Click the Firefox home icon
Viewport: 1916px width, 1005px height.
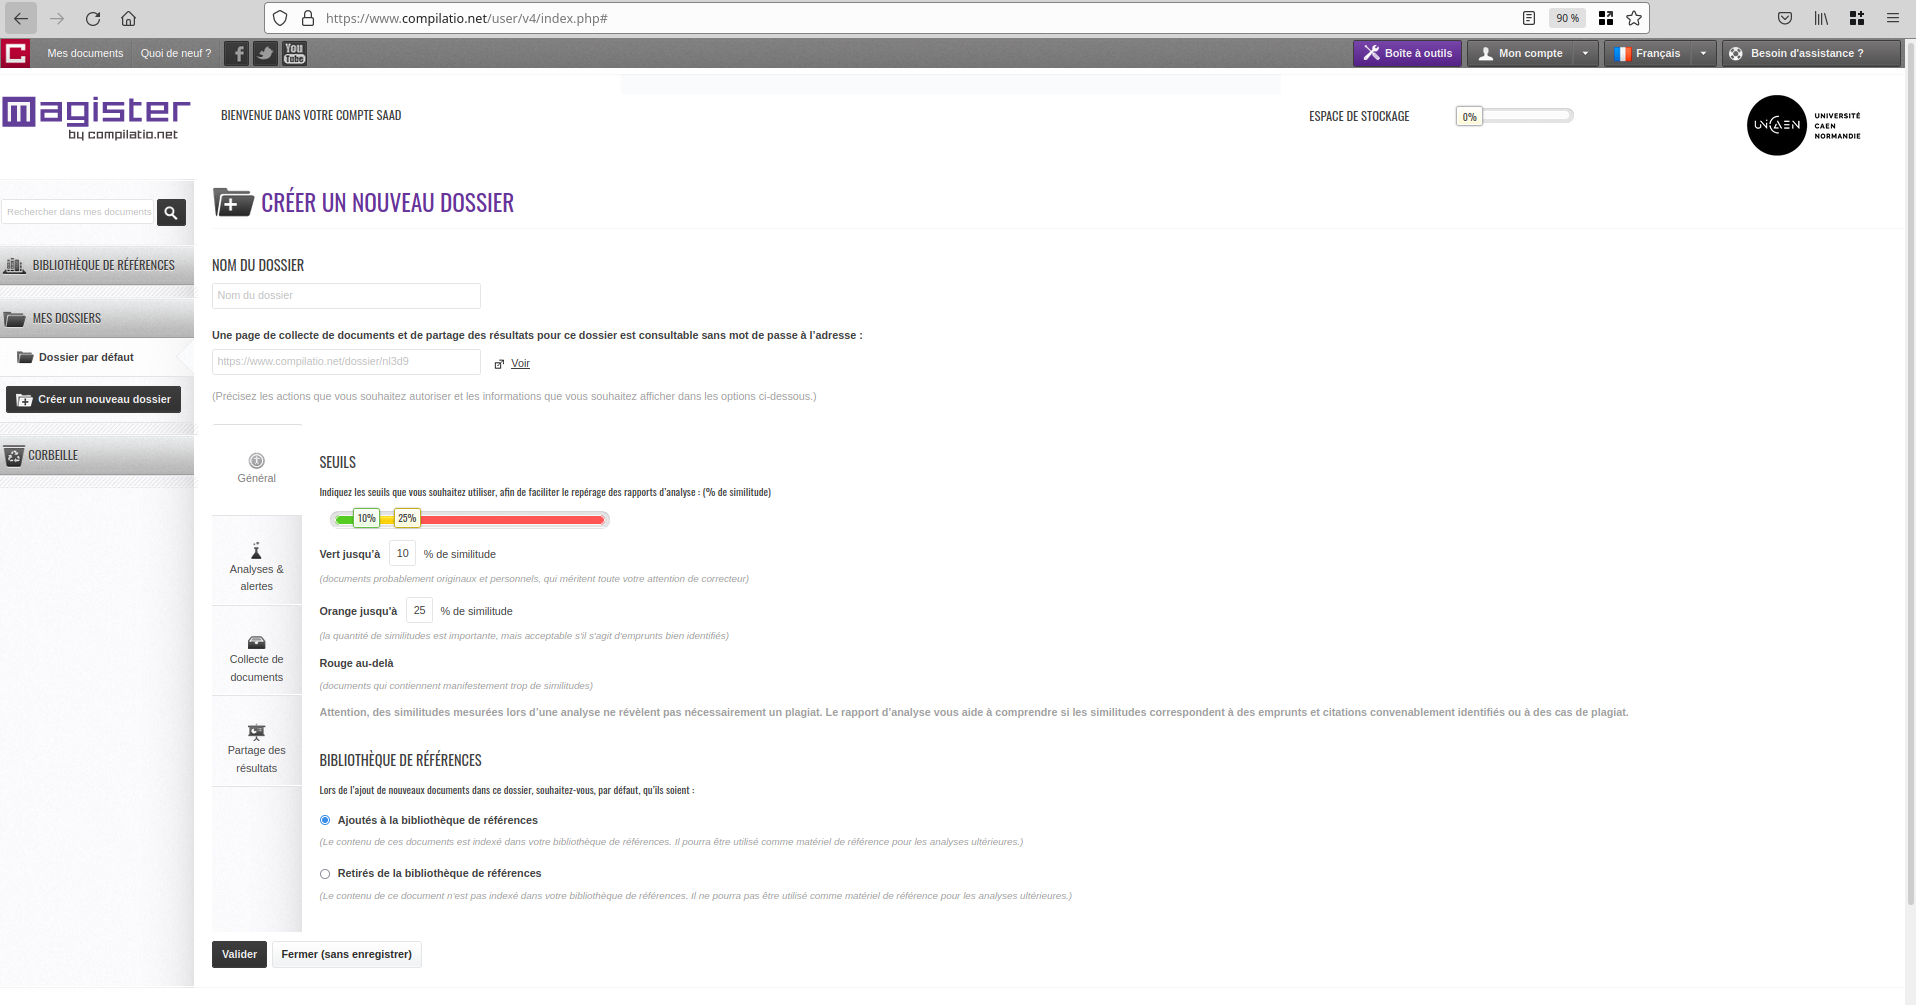pyautogui.click(x=129, y=18)
